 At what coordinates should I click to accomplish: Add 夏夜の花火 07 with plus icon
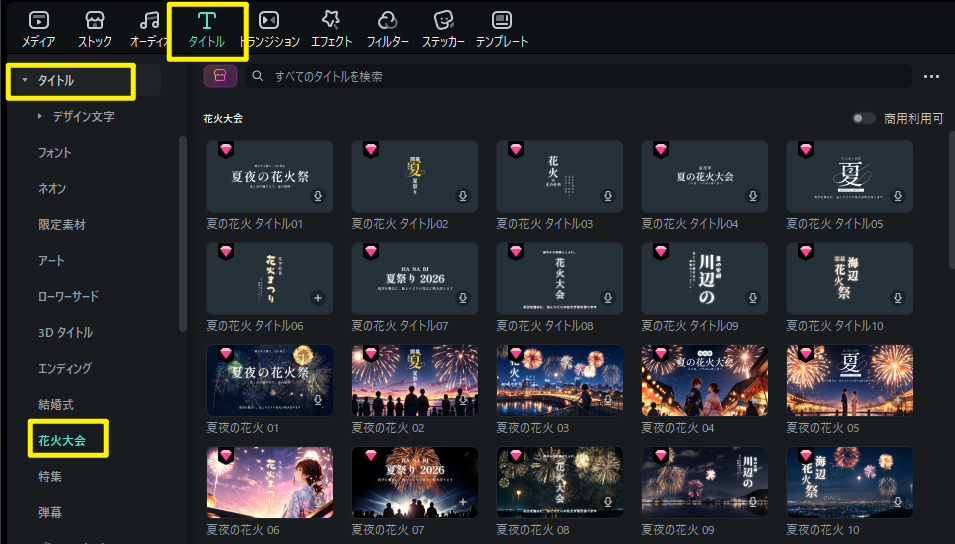point(463,502)
